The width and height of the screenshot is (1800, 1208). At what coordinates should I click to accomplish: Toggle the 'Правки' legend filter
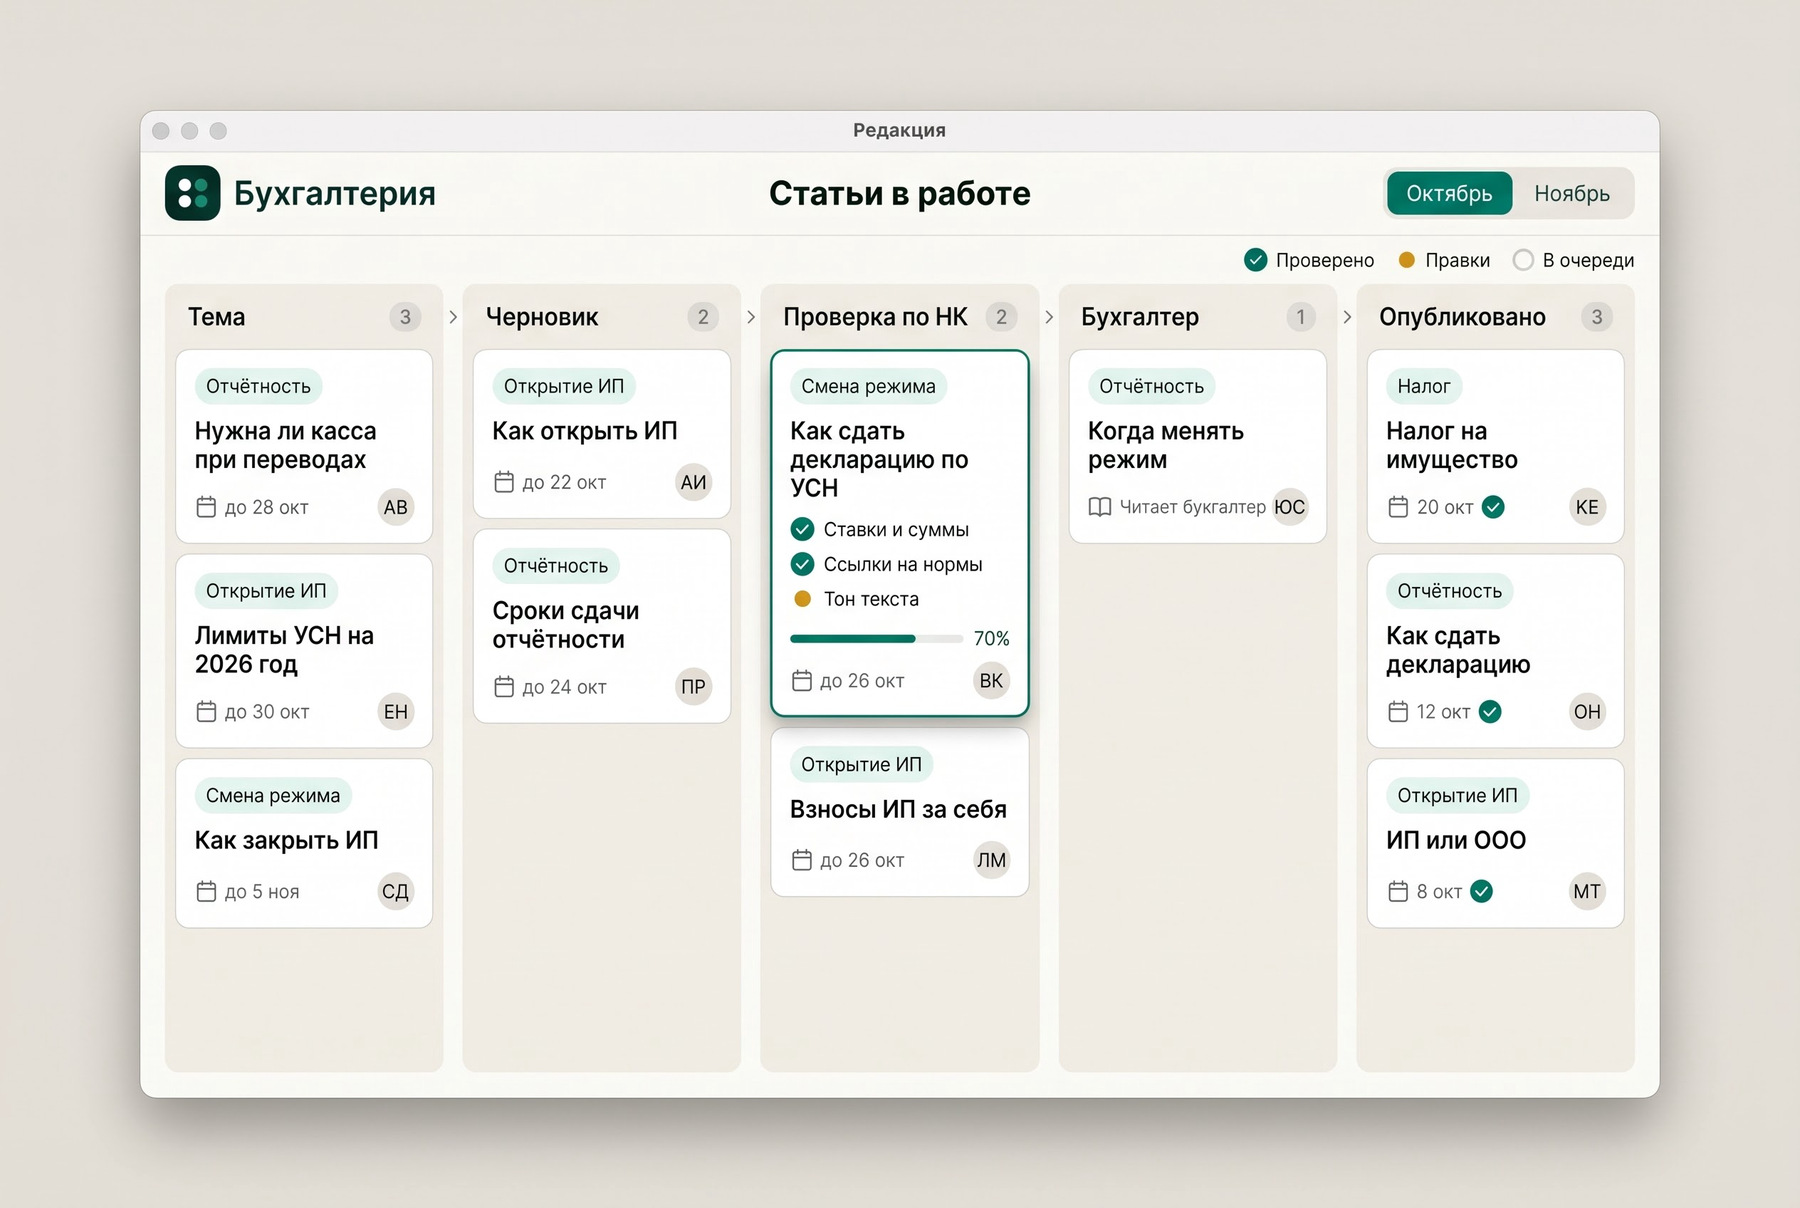pyautogui.click(x=1444, y=260)
